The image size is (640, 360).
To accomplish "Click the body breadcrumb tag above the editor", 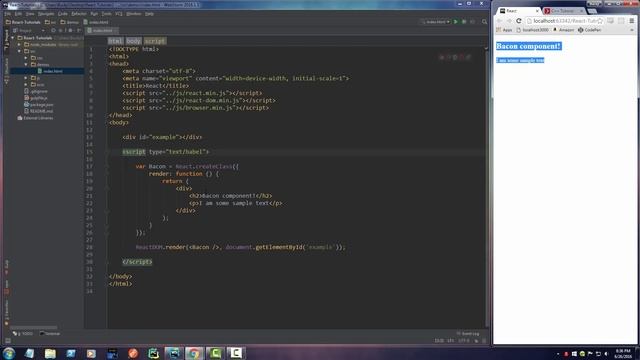I will [133, 41].
